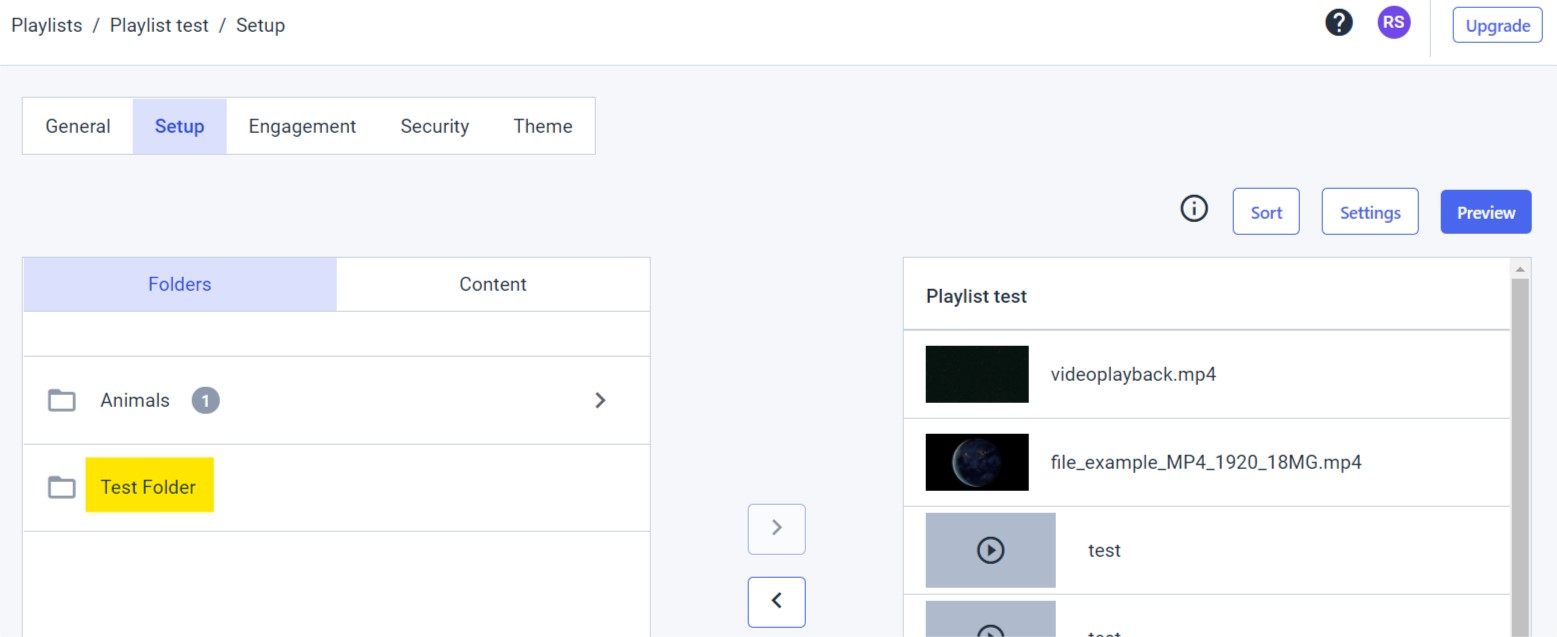This screenshot has width=1557, height=637.
Task: Click the Upgrade button
Action: coord(1497,26)
